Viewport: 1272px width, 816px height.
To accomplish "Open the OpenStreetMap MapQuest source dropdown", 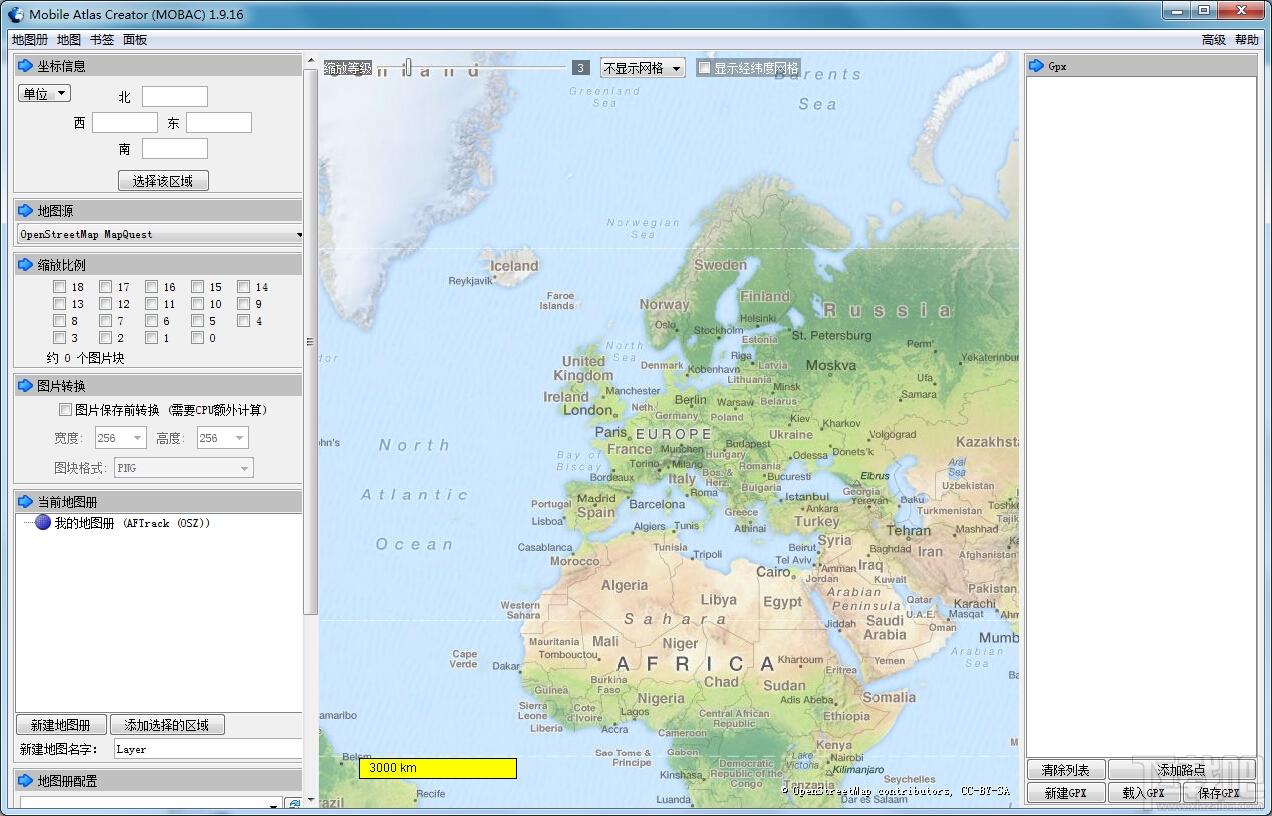I will (x=160, y=235).
